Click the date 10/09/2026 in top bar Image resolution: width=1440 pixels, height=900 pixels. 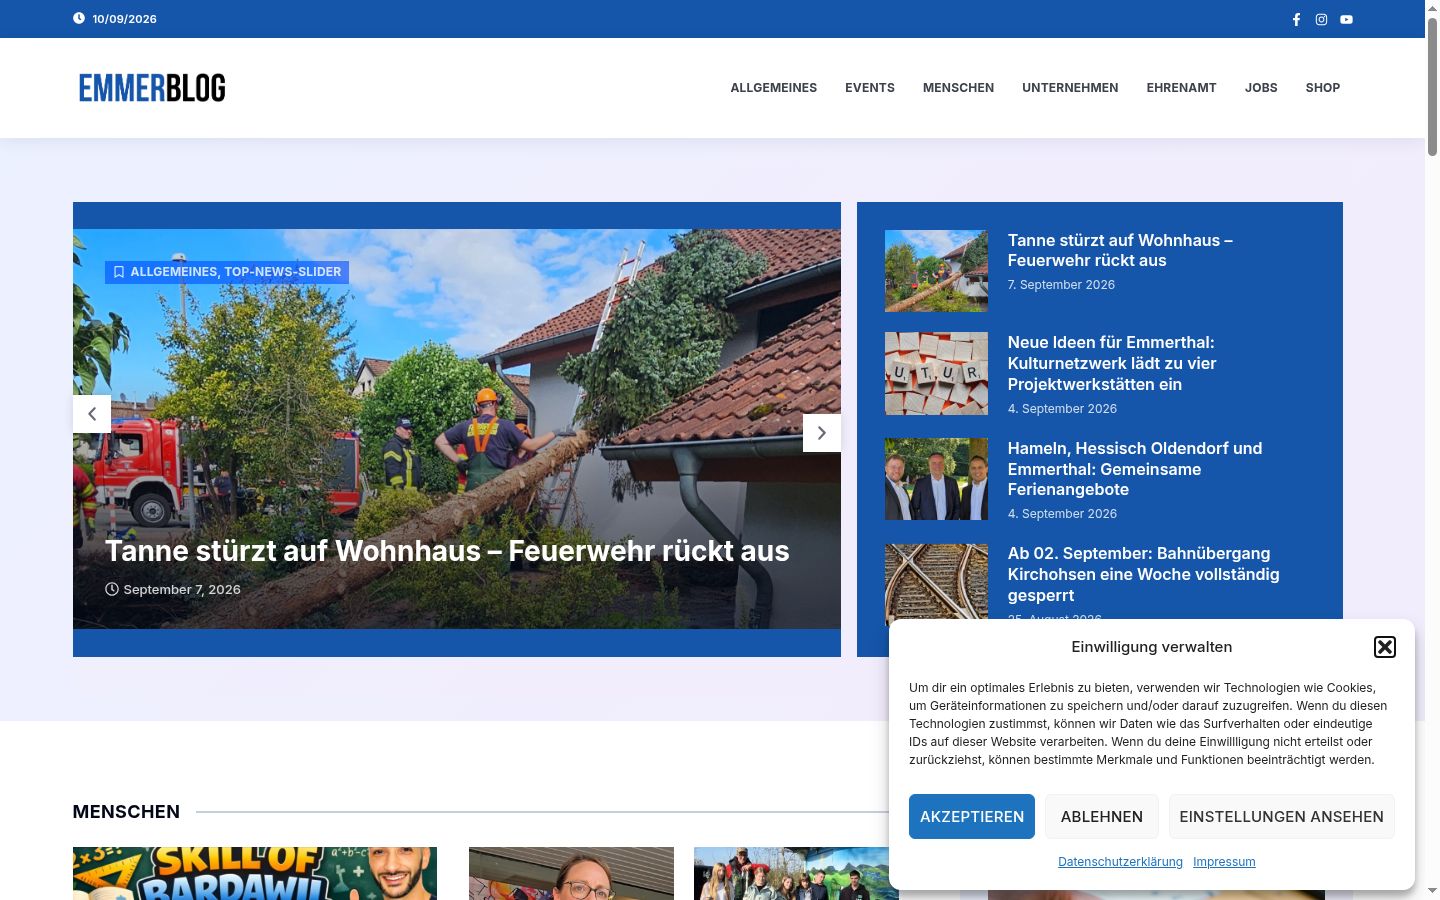[124, 19]
